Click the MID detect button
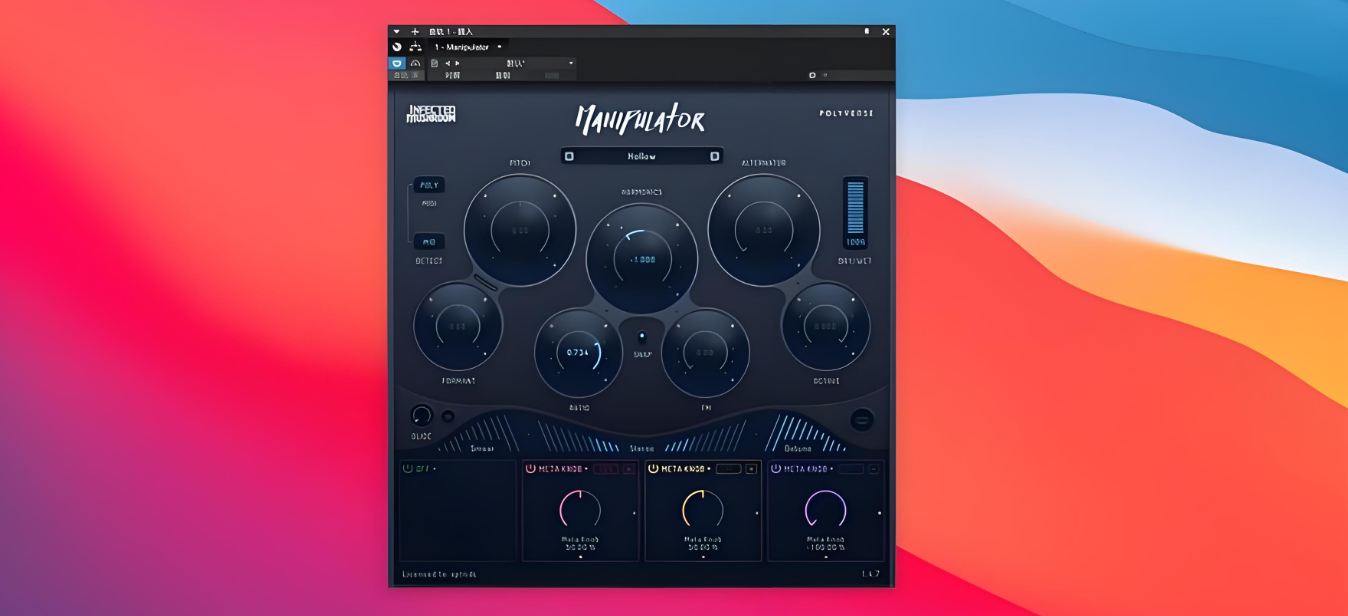This screenshot has width=1348, height=616. pos(429,241)
